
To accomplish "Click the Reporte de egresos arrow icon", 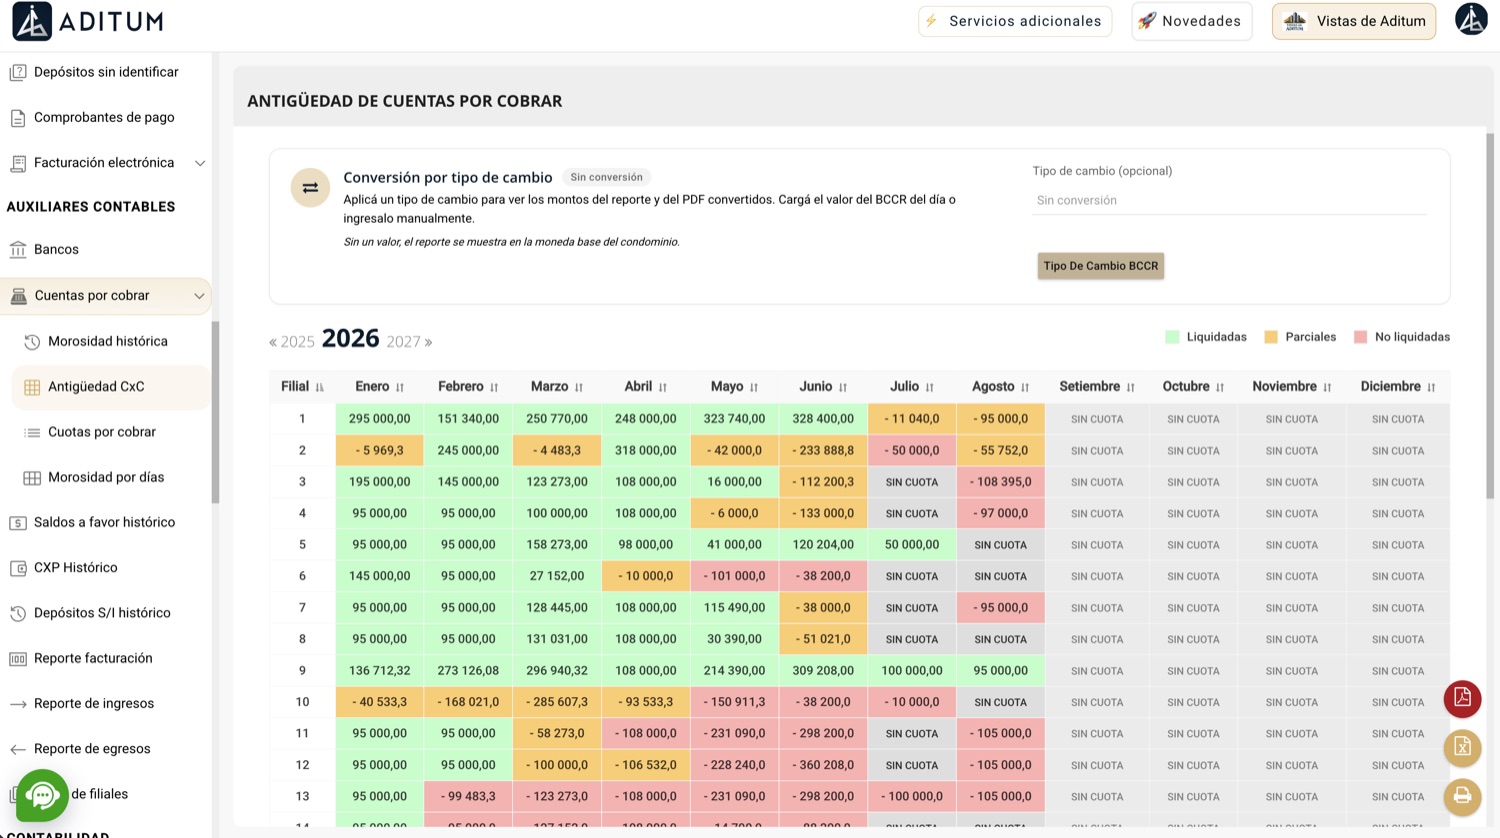I will tap(18, 749).
